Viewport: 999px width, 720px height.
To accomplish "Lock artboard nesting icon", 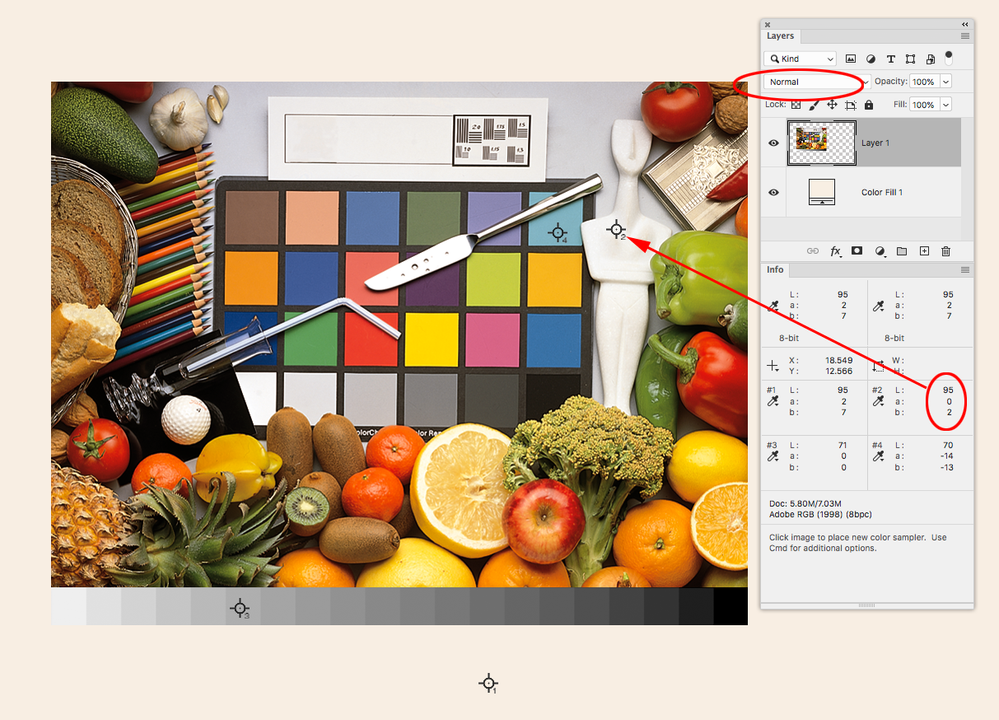I will tap(851, 105).
